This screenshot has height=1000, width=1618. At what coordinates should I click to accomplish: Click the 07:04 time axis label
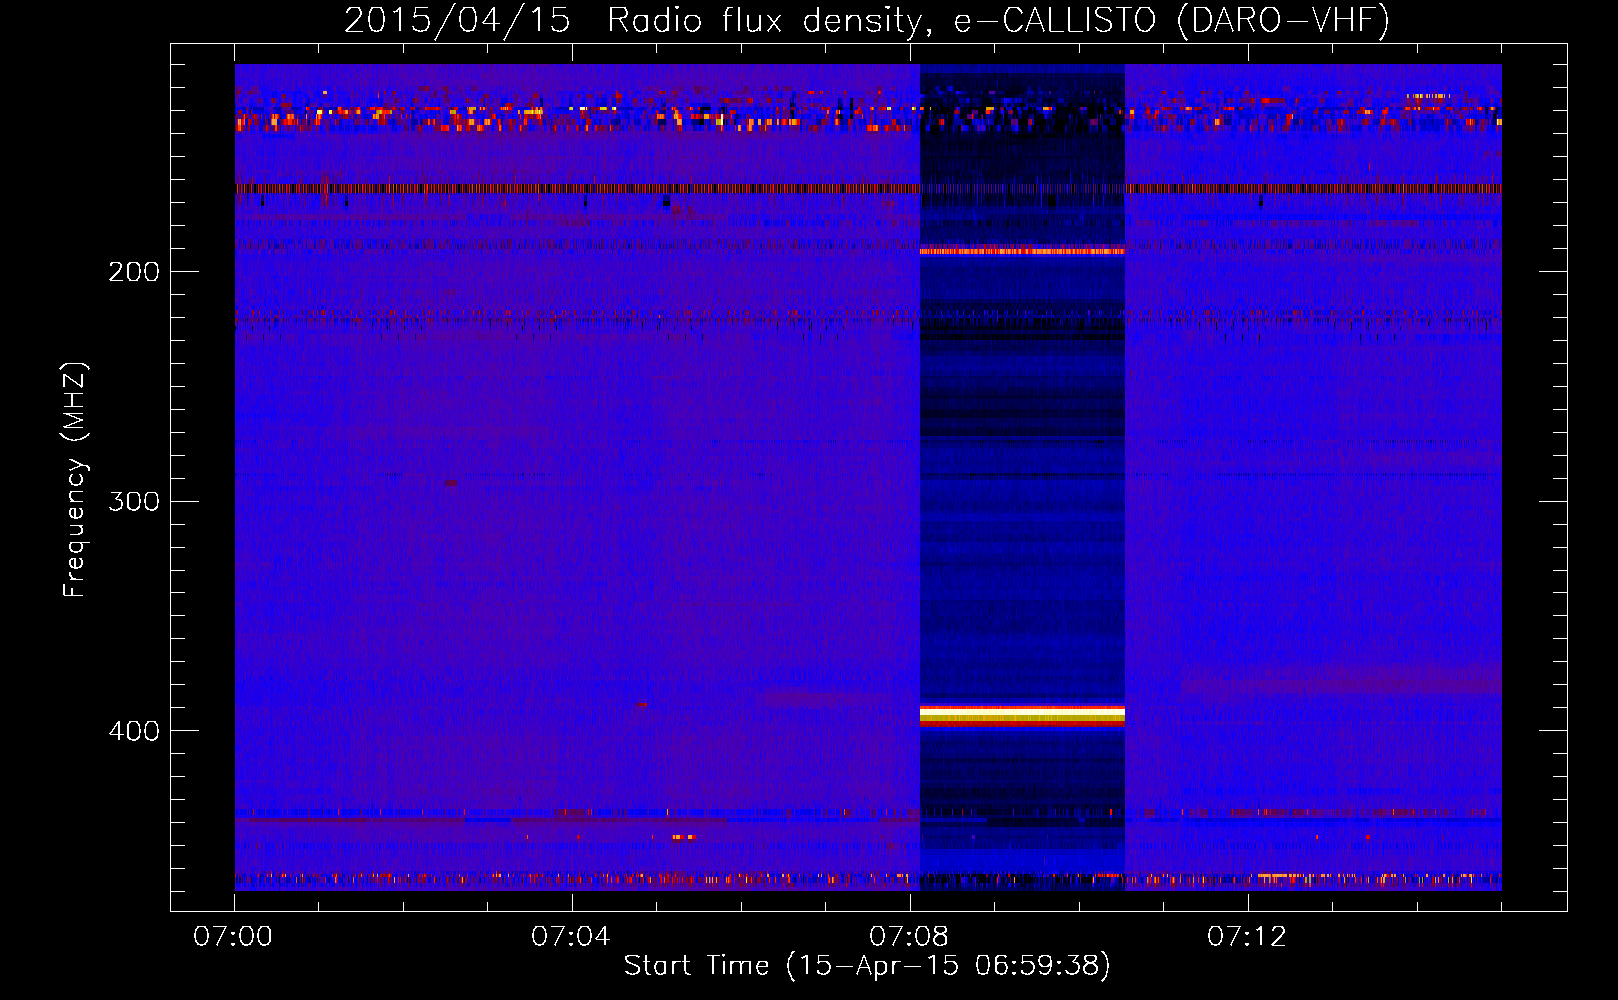click(x=571, y=937)
